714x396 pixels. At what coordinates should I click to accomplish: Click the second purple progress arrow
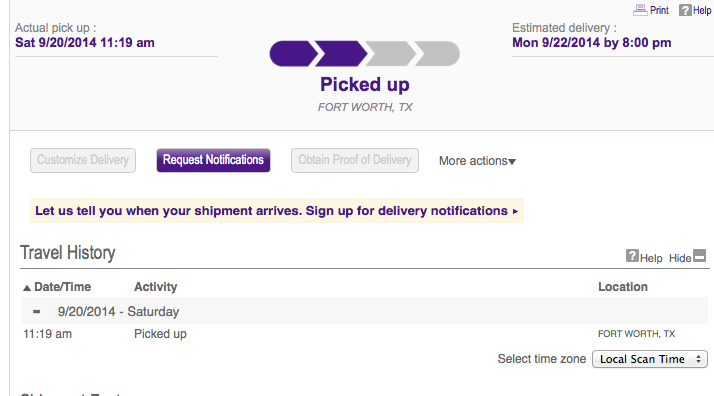point(341,54)
